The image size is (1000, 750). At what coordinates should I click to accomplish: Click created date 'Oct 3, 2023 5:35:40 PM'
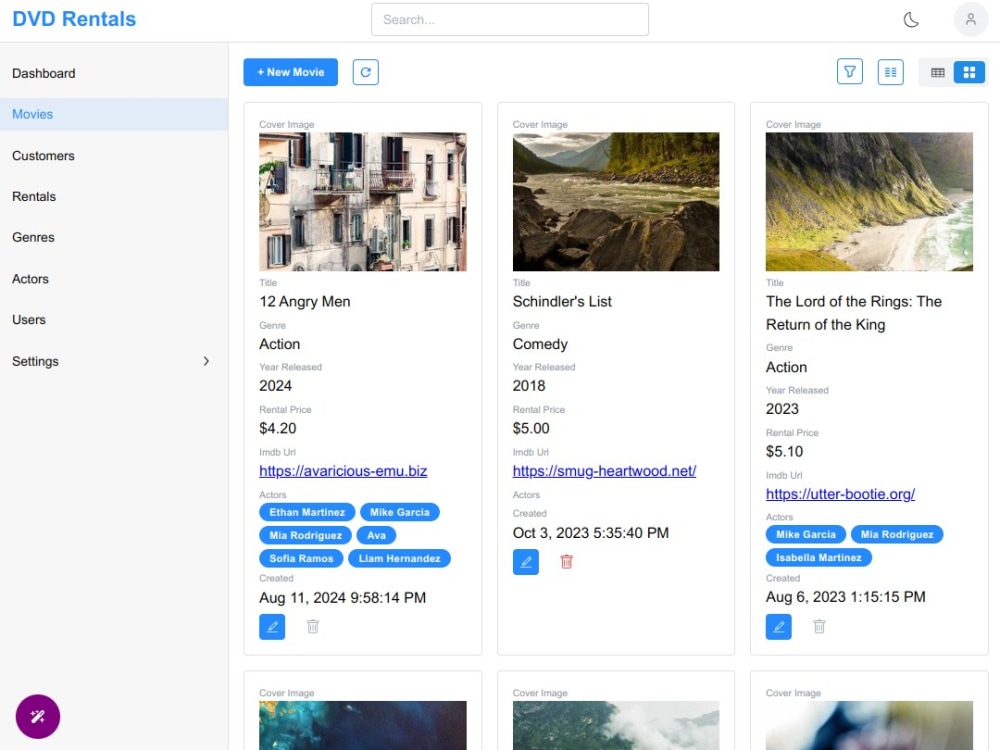point(591,533)
